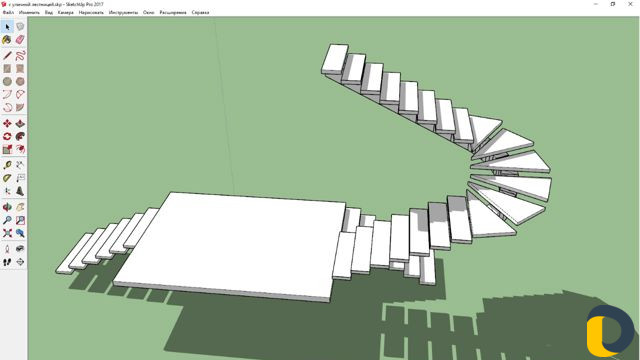Screen dimensions: 640x360
Task: Activate the Move tool
Action: click(x=7, y=123)
